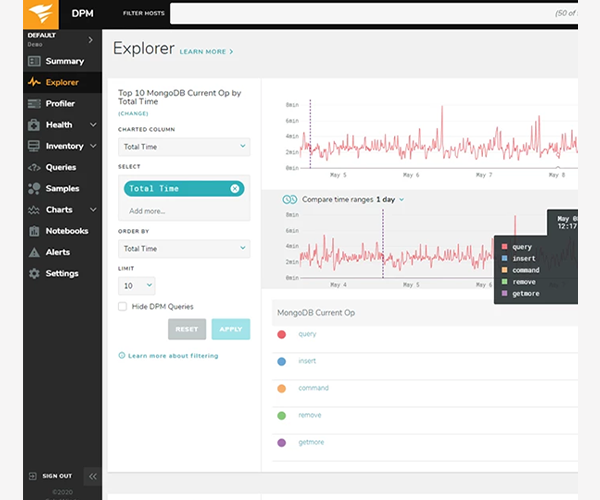Click the Queries code icon

click(x=34, y=168)
